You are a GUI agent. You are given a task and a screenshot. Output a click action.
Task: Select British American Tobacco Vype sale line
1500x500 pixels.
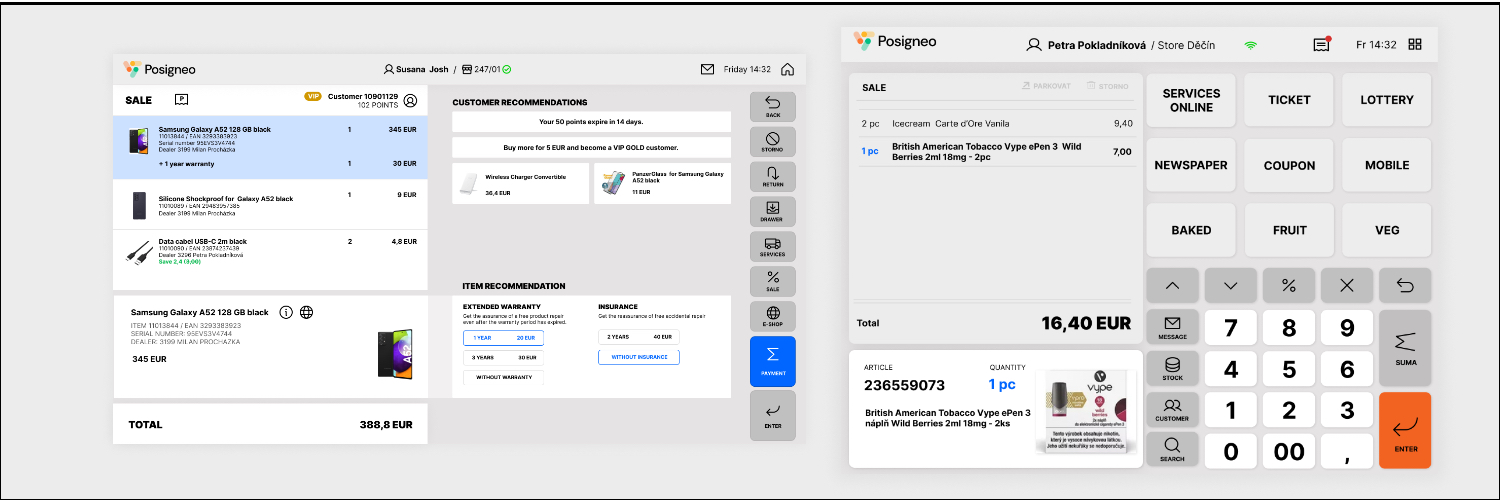(x=997, y=151)
